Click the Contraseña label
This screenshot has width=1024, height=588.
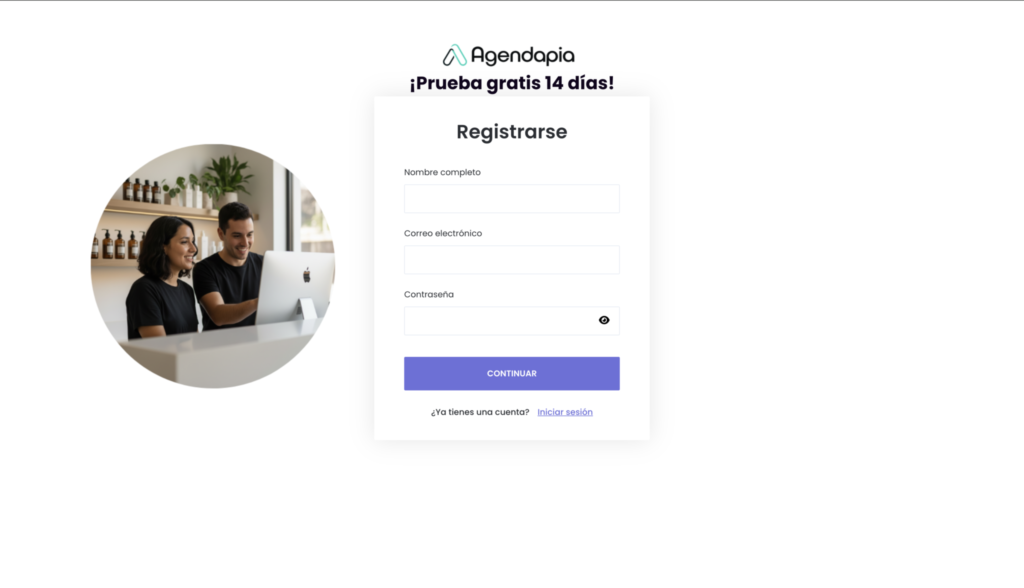click(x=428, y=295)
